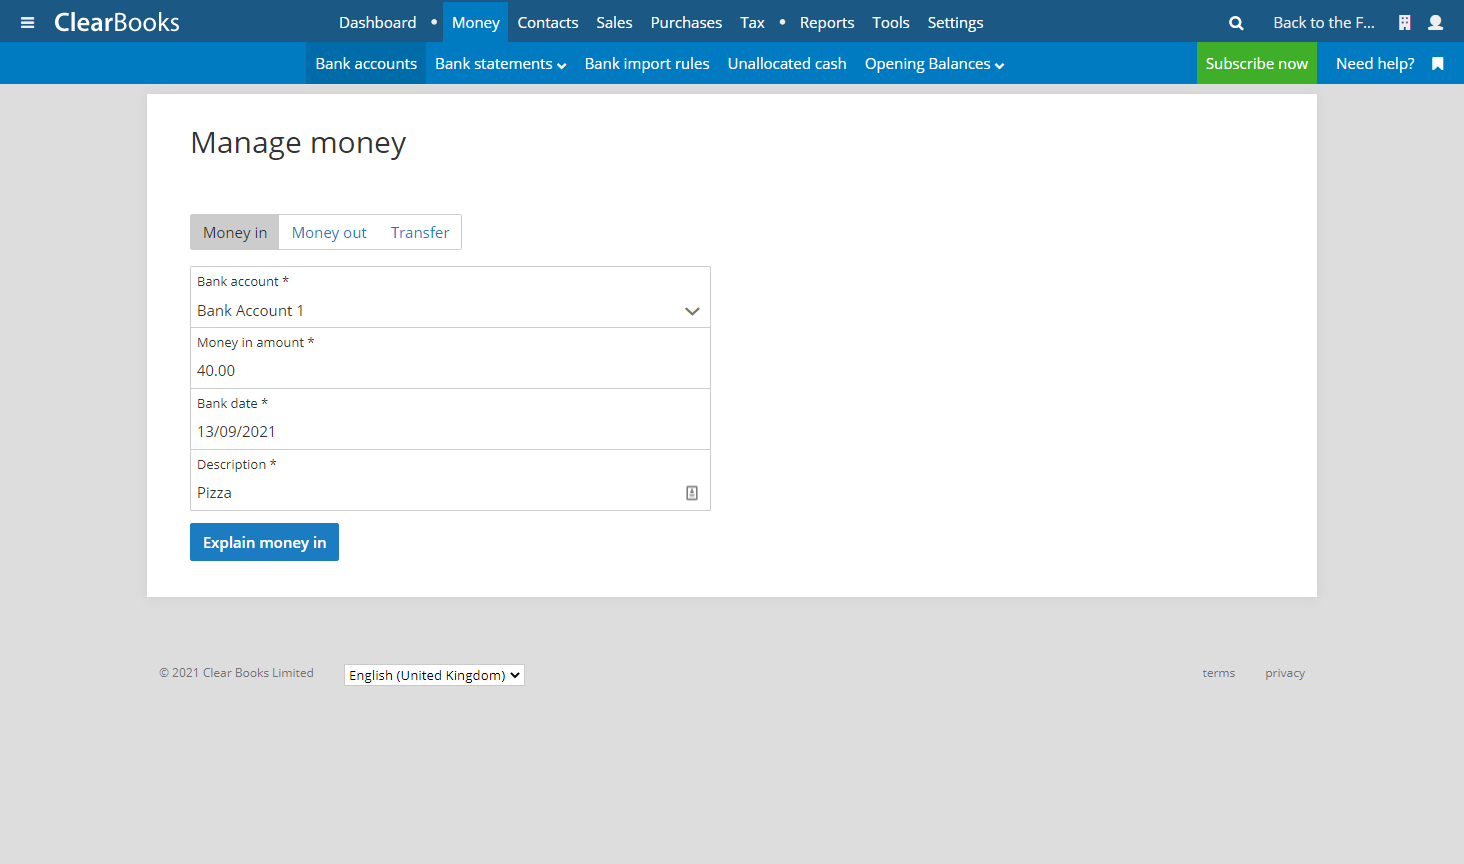Go to the Purchases menu
The height and width of the screenshot is (864, 1464).
point(686,22)
